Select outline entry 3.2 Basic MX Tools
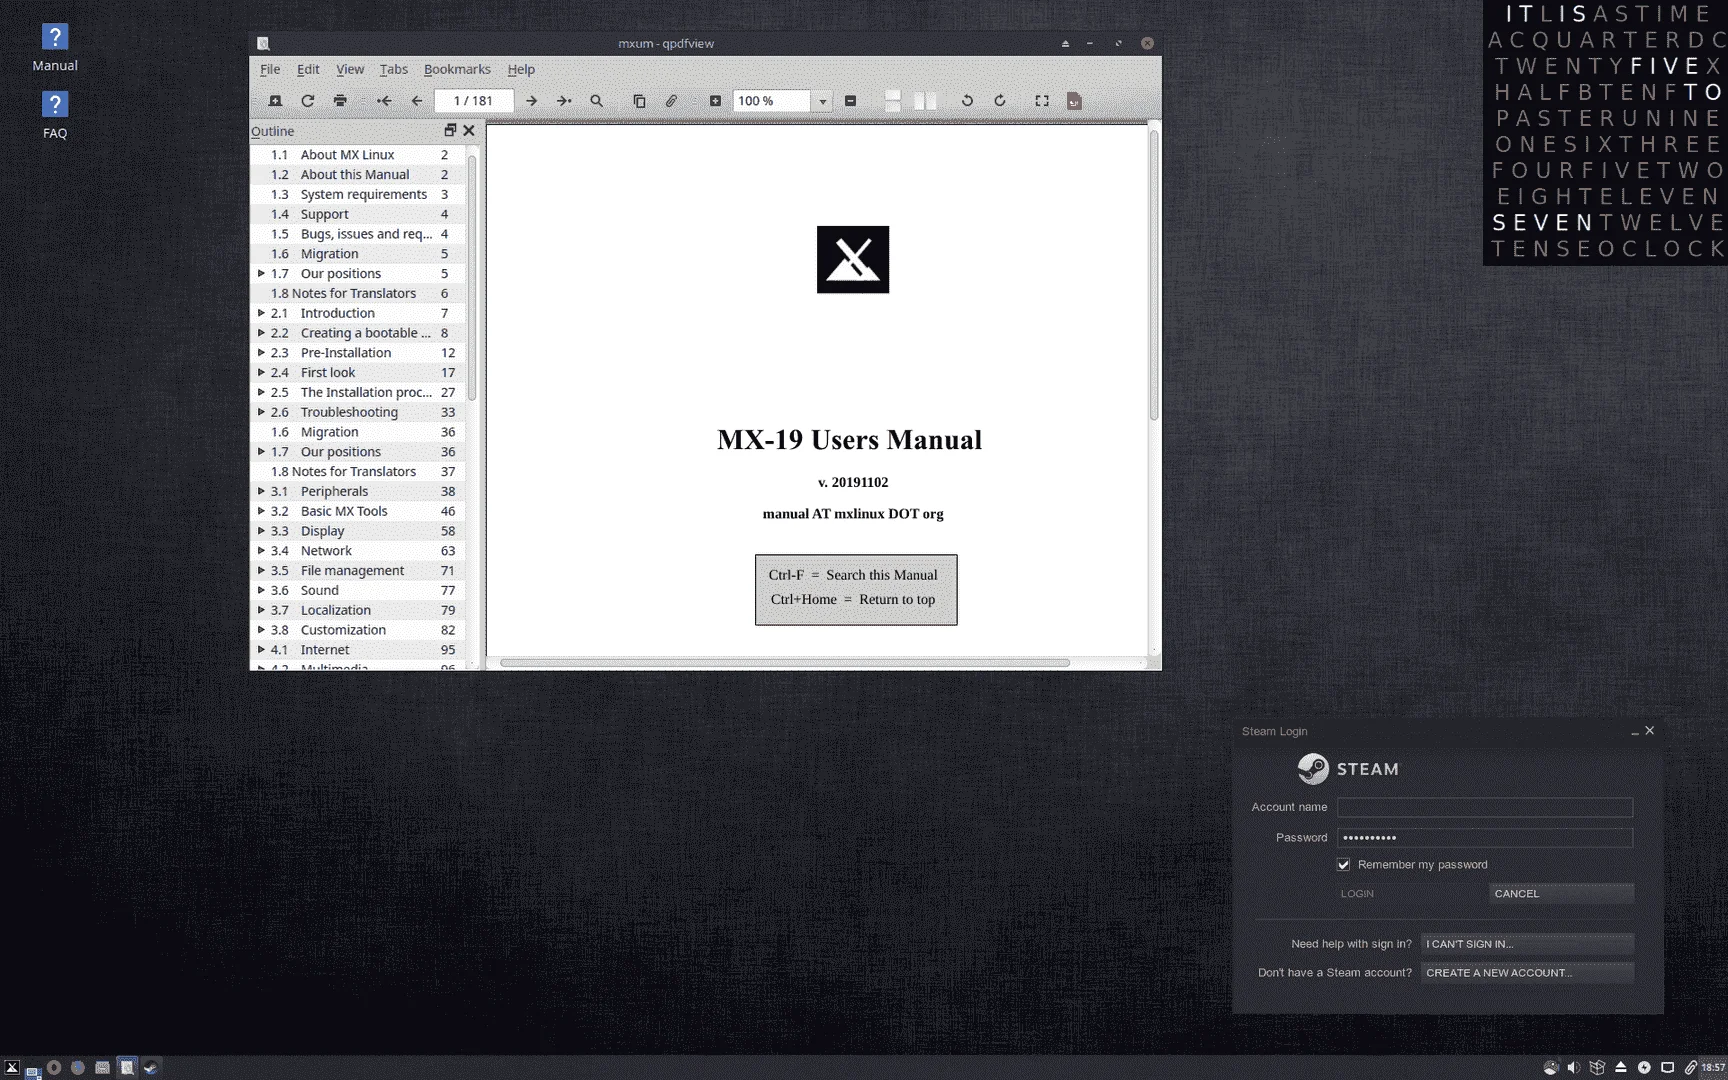The width and height of the screenshot is (1728, 1080). pos(358,511)
